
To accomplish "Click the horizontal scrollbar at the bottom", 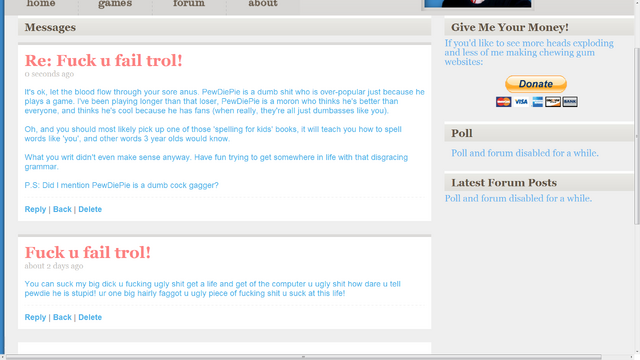I will [x=303, y=357].
